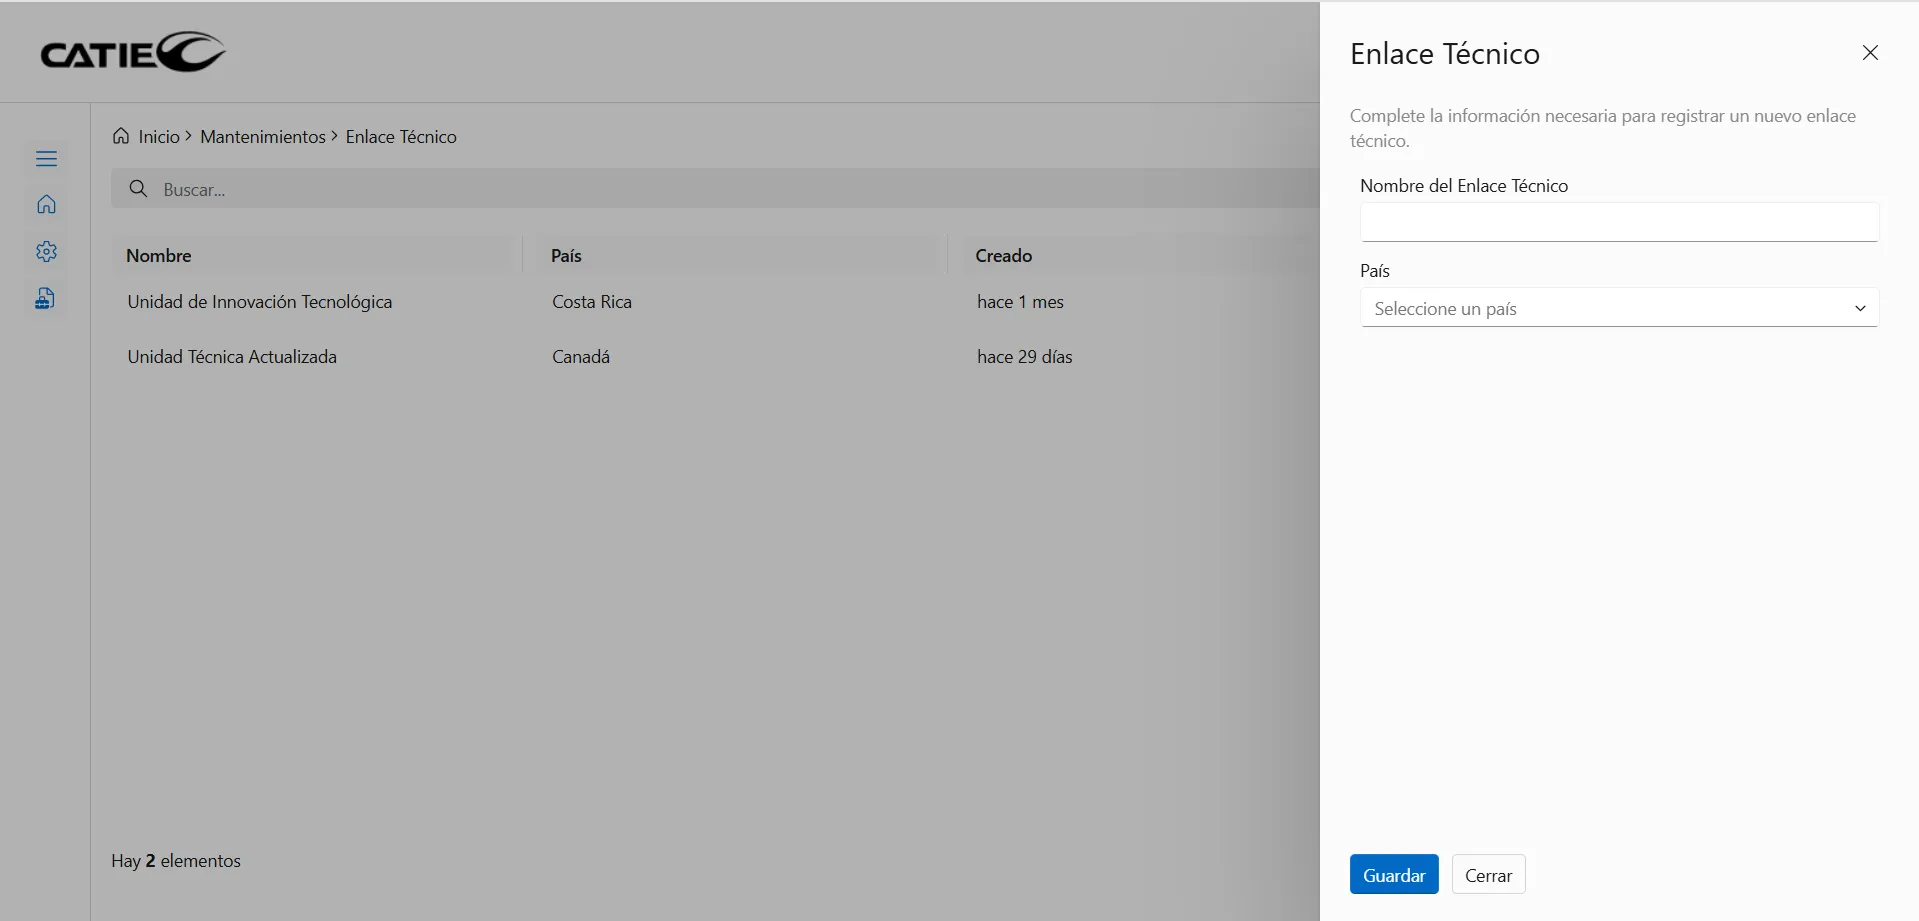This screenshot has height=921, width=1919.
Task: Click the Cerrar button
Action: coord(1487,875)
